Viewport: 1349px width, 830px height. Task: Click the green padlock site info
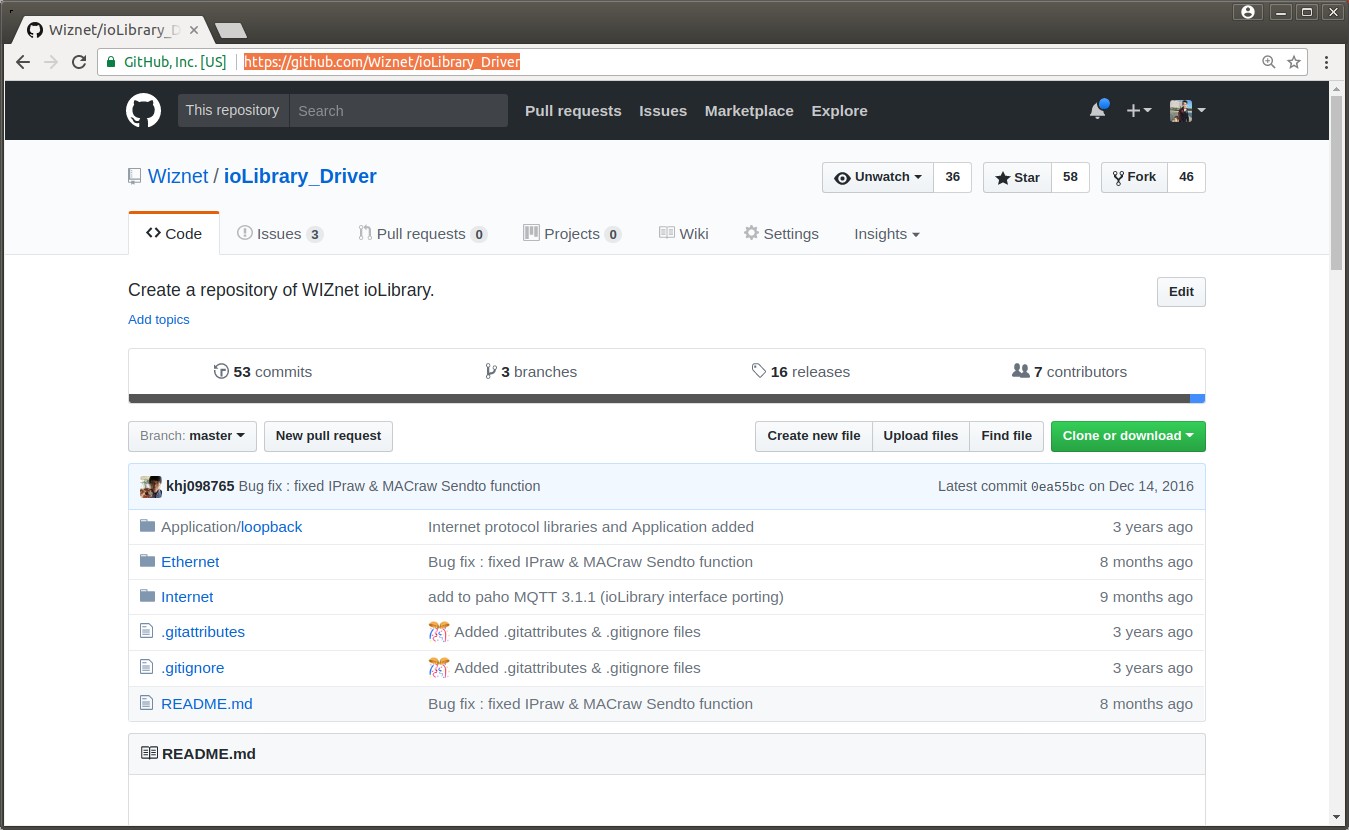(x=112, y=62)
